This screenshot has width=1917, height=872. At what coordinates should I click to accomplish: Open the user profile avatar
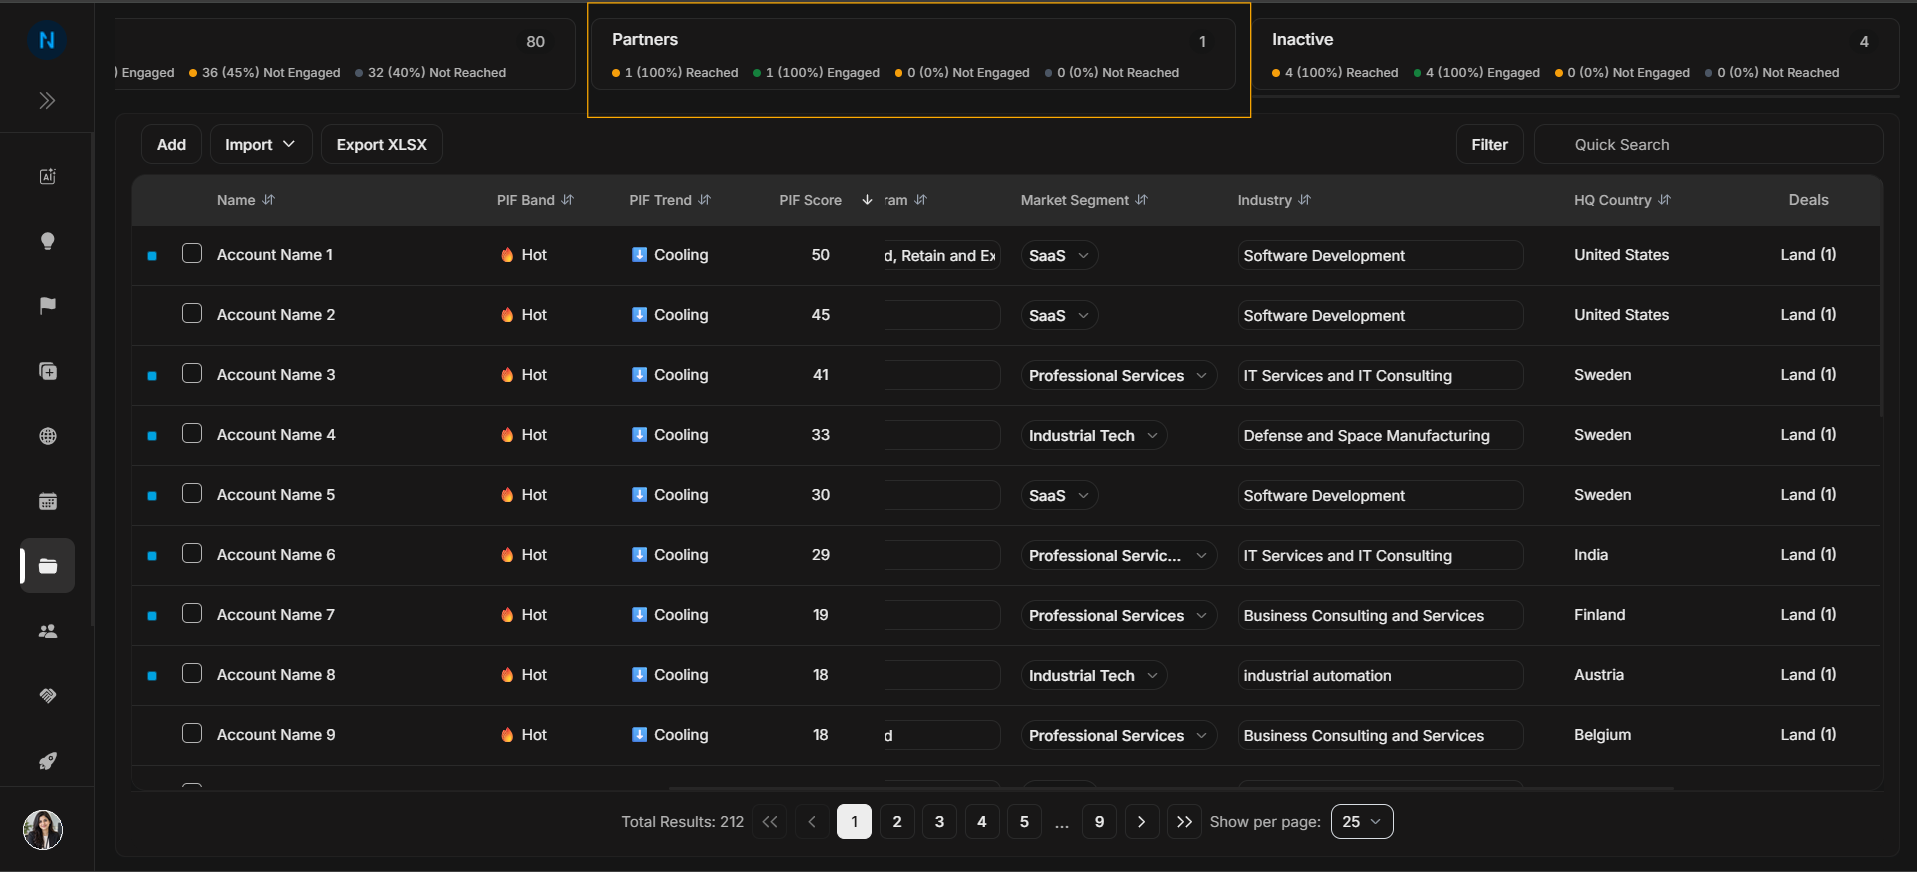click(x=43, y=829)
